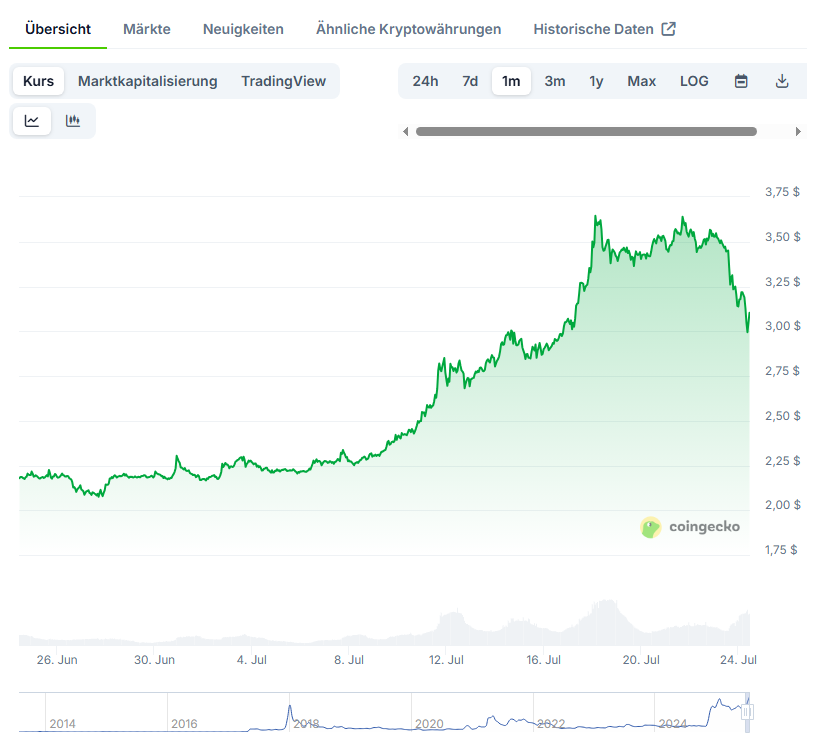Open the Märkte tab
Viewport: 816px width, 744px height.
(146, 29)
